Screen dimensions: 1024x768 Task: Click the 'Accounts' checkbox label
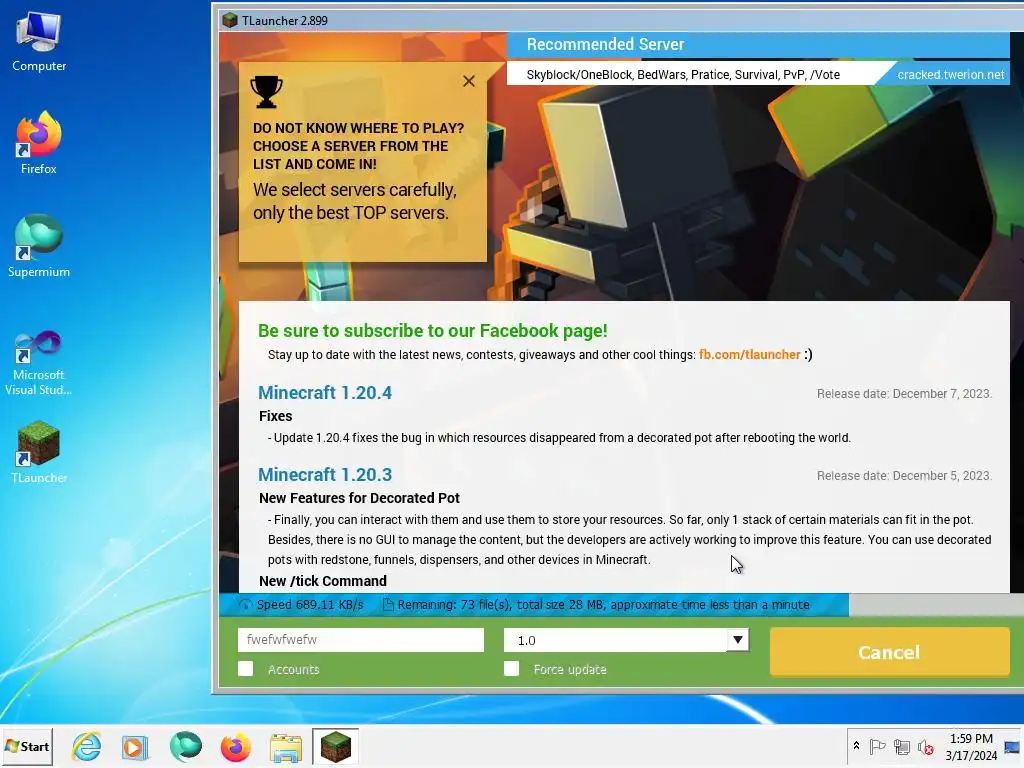(x=293, y=669)
